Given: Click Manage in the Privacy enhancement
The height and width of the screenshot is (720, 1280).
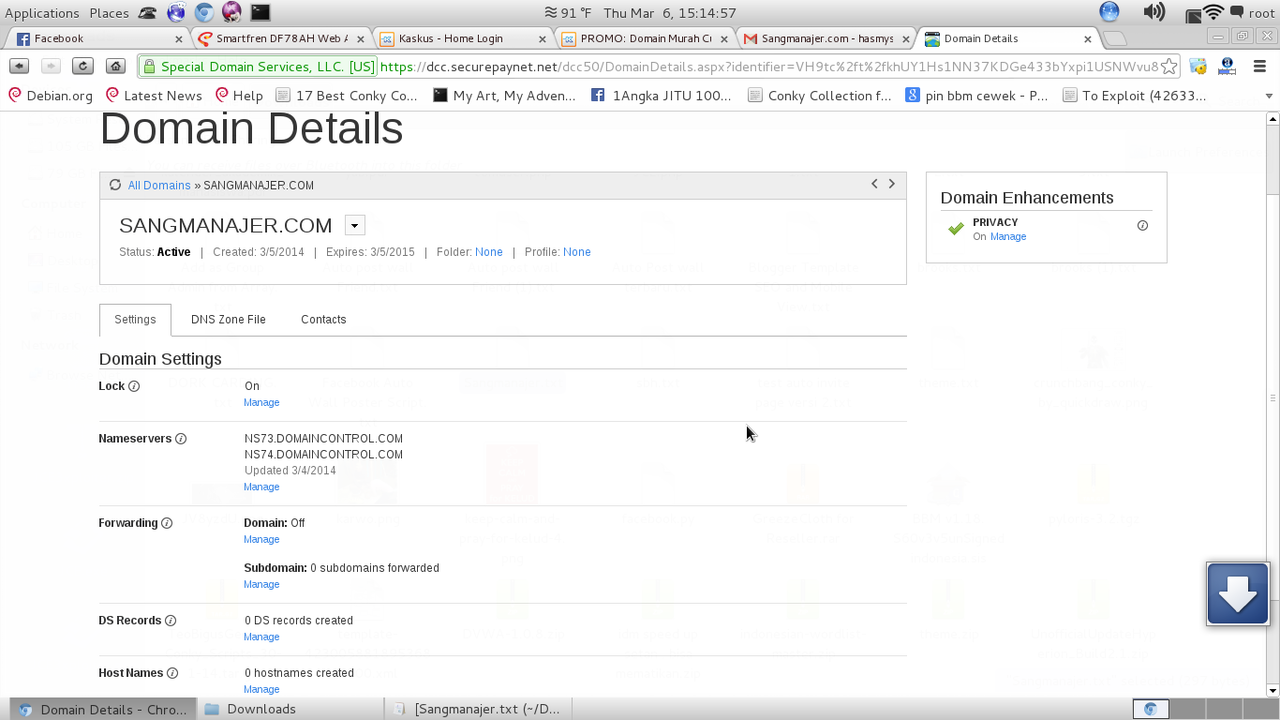Looking at the screenshot, I should [1008, 237].
